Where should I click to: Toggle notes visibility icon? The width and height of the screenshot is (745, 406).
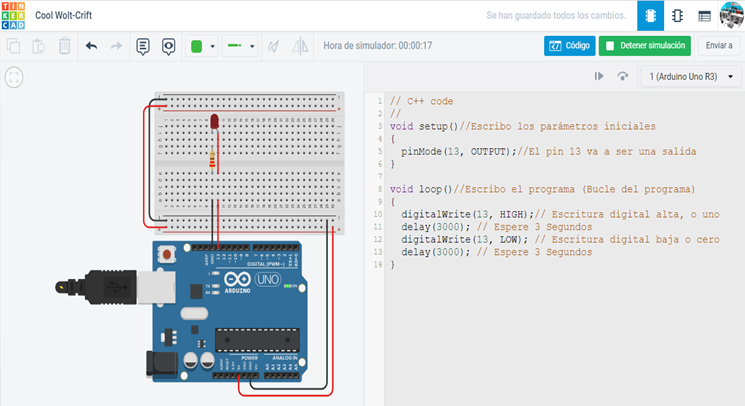(169, 46)
